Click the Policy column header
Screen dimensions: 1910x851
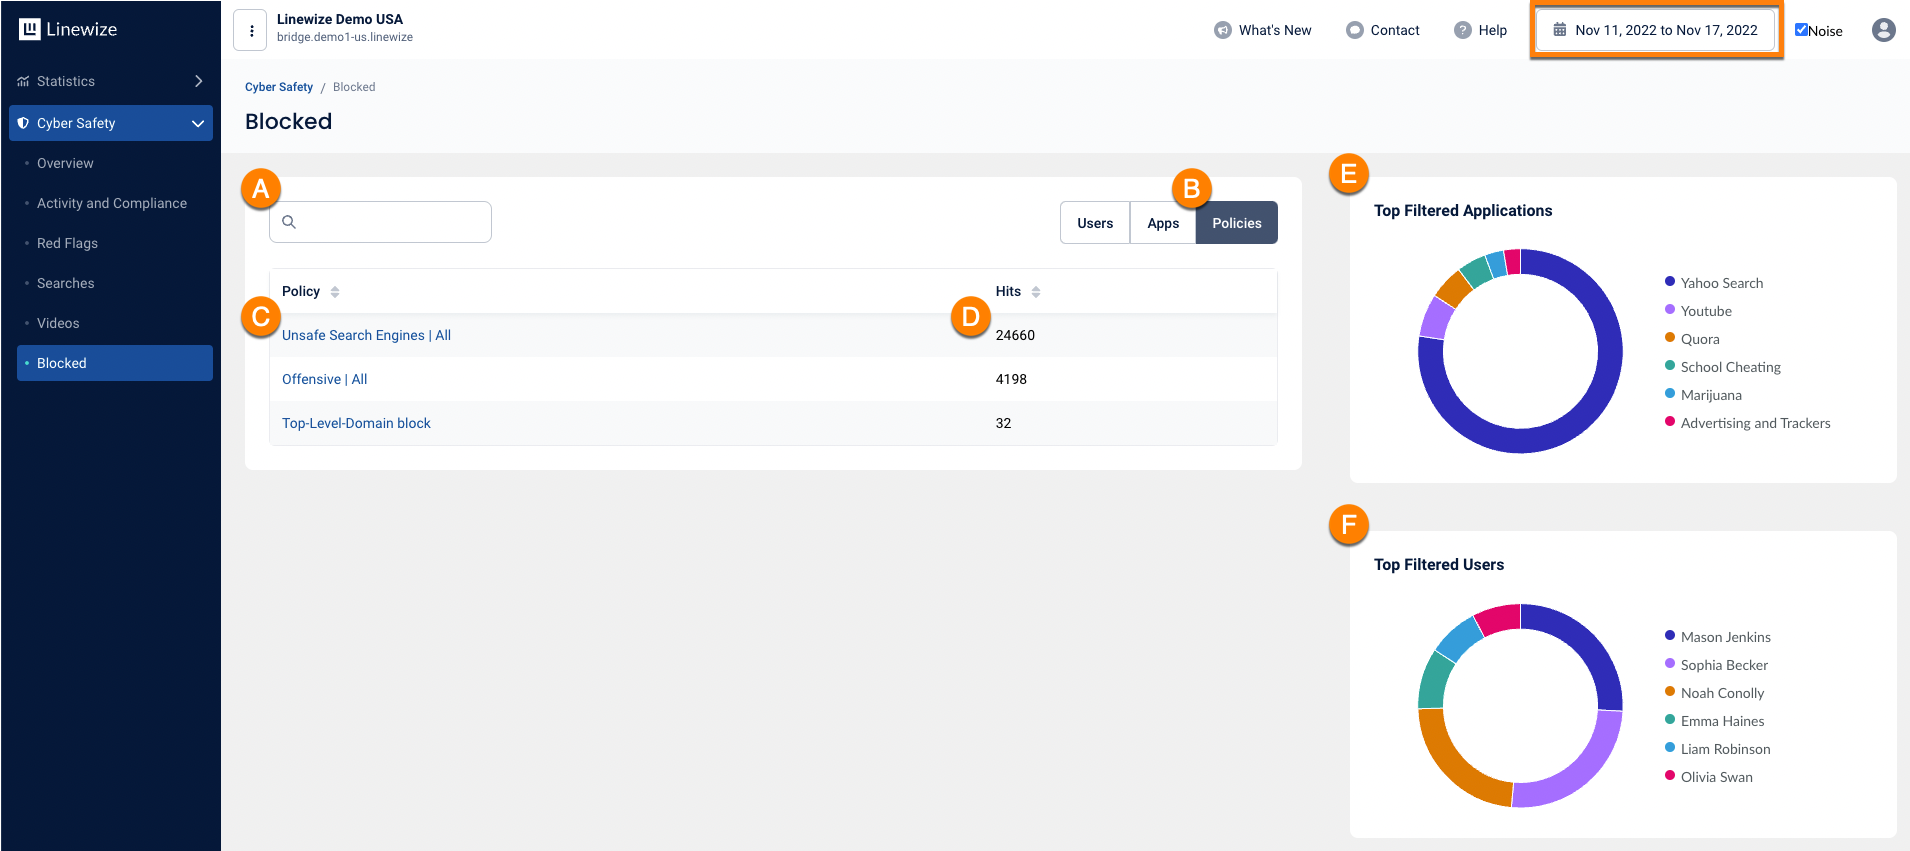[301, 291]
